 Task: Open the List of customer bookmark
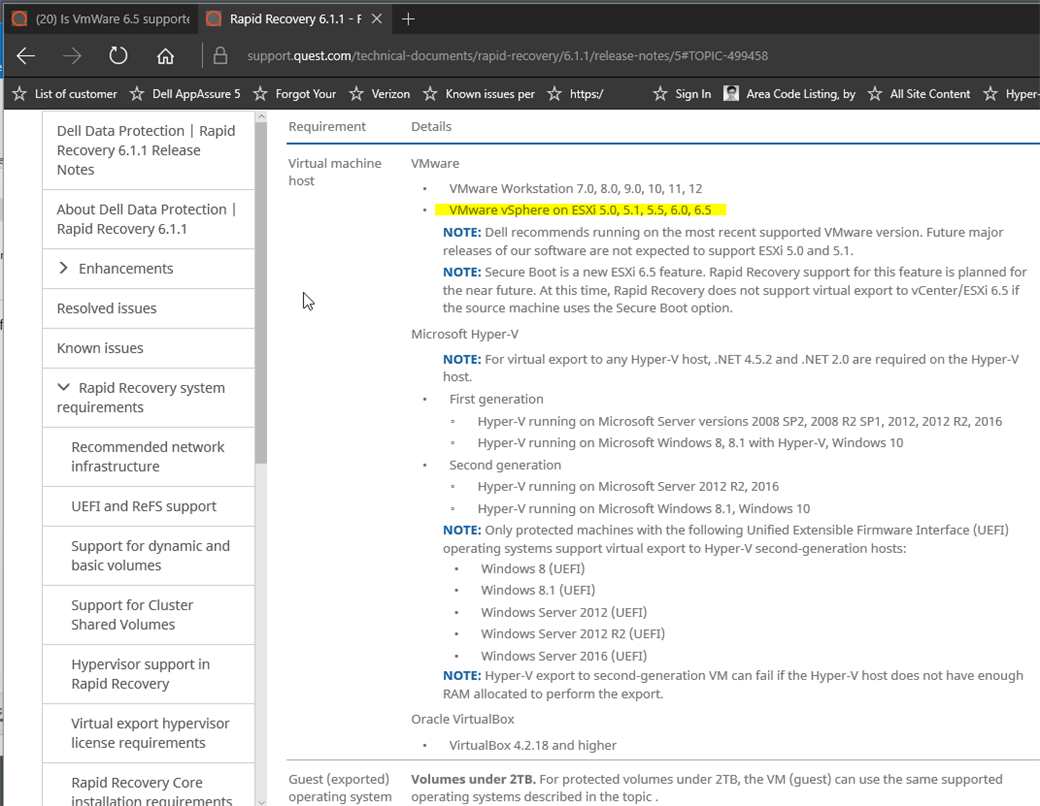(x=65, y=94)
